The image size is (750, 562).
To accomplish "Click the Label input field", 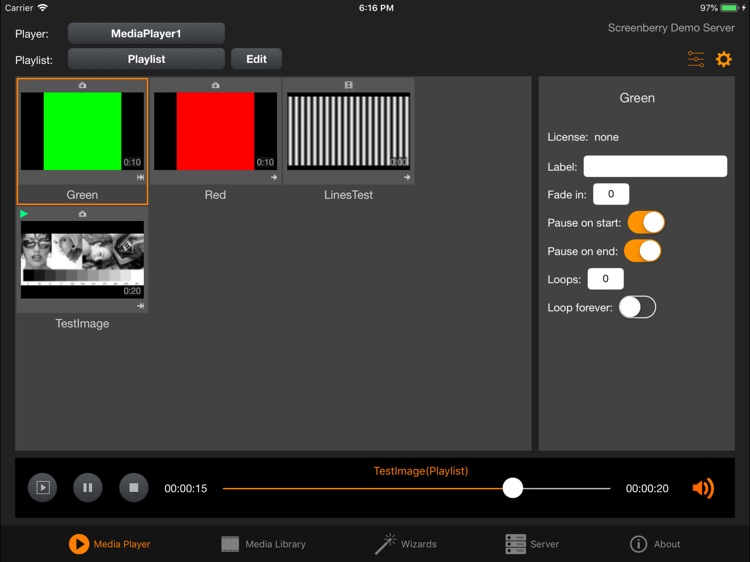I will coord(655,166).
